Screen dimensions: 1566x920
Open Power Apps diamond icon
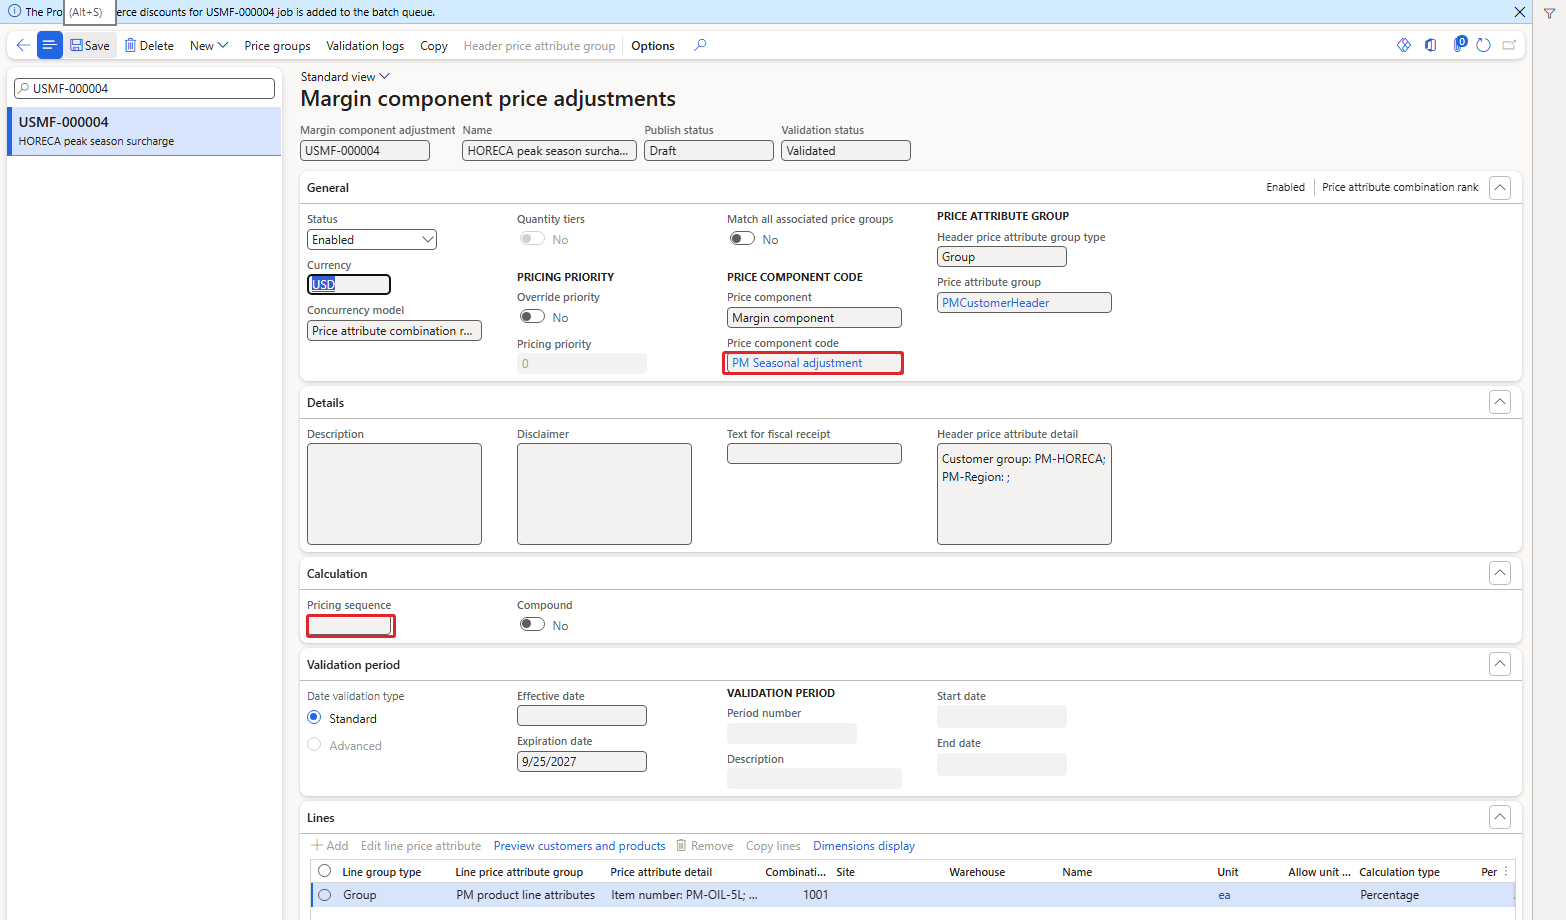[1404, 45]
